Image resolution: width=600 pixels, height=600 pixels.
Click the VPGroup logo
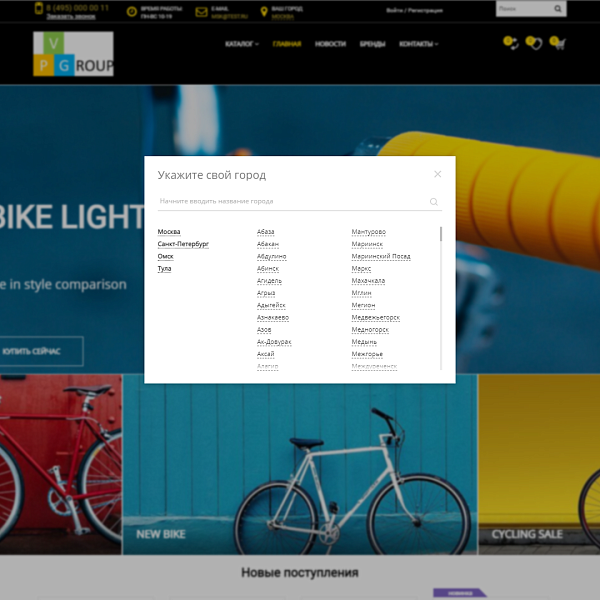click(73, 54)
